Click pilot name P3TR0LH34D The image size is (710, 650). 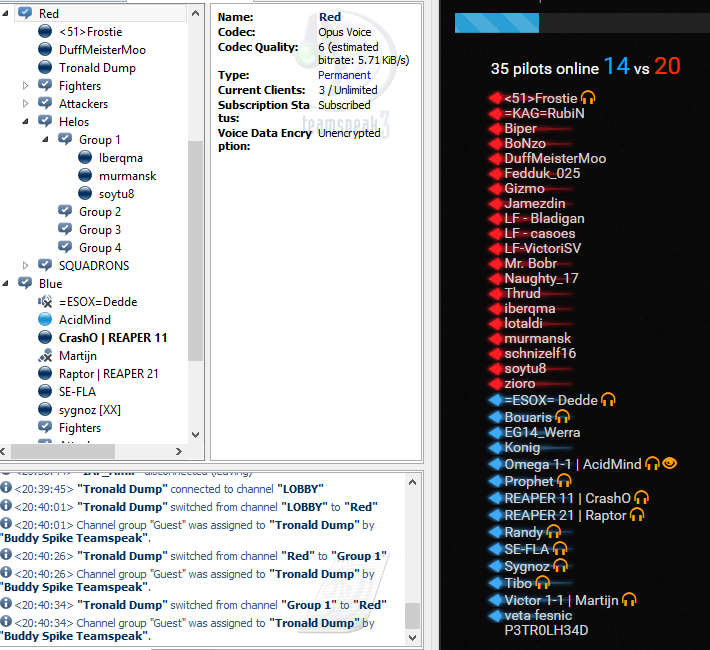pos(546,630)
